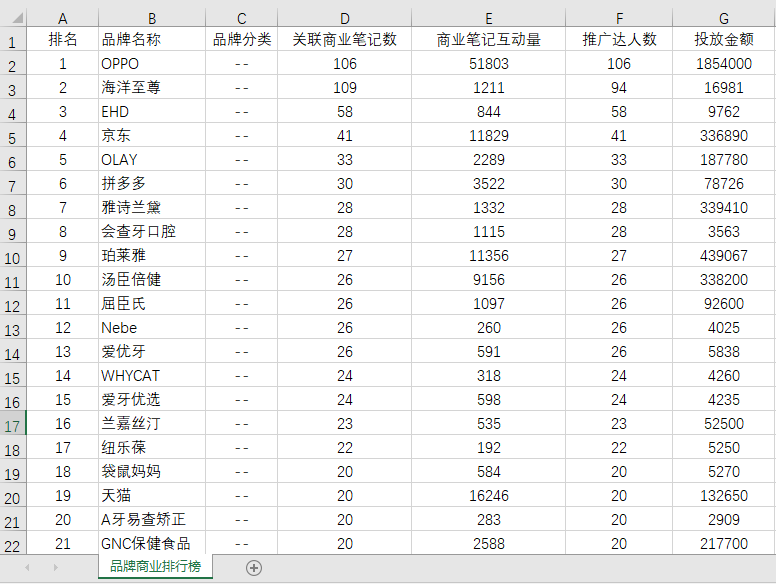776x584 pixels.
Task: Select the 天猫 cell
Action: click(x=152, y=495)
